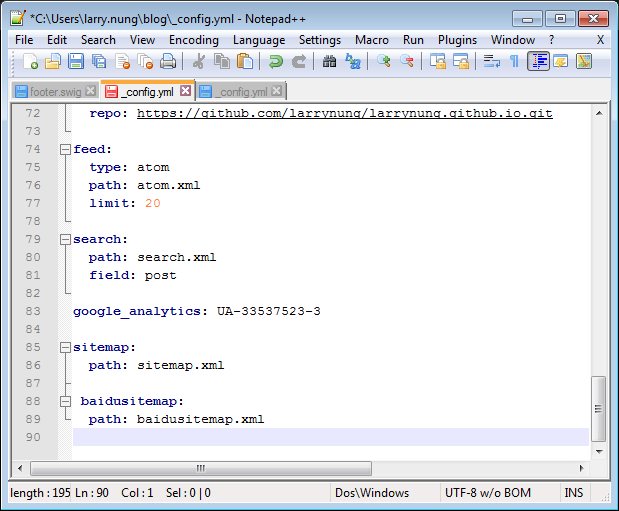Undo last edit with green arrow
The height and width of the screenshot is (511, 619).
pos(276,62)
